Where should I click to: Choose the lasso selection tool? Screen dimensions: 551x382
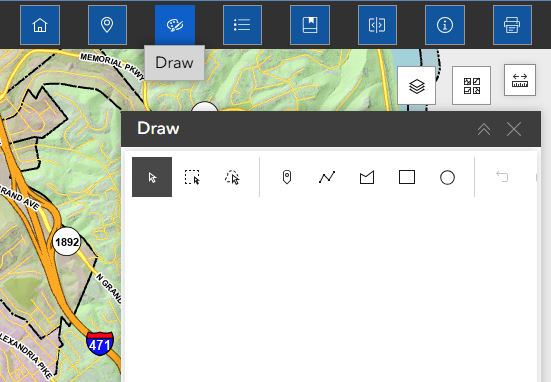tap(232, 177)
